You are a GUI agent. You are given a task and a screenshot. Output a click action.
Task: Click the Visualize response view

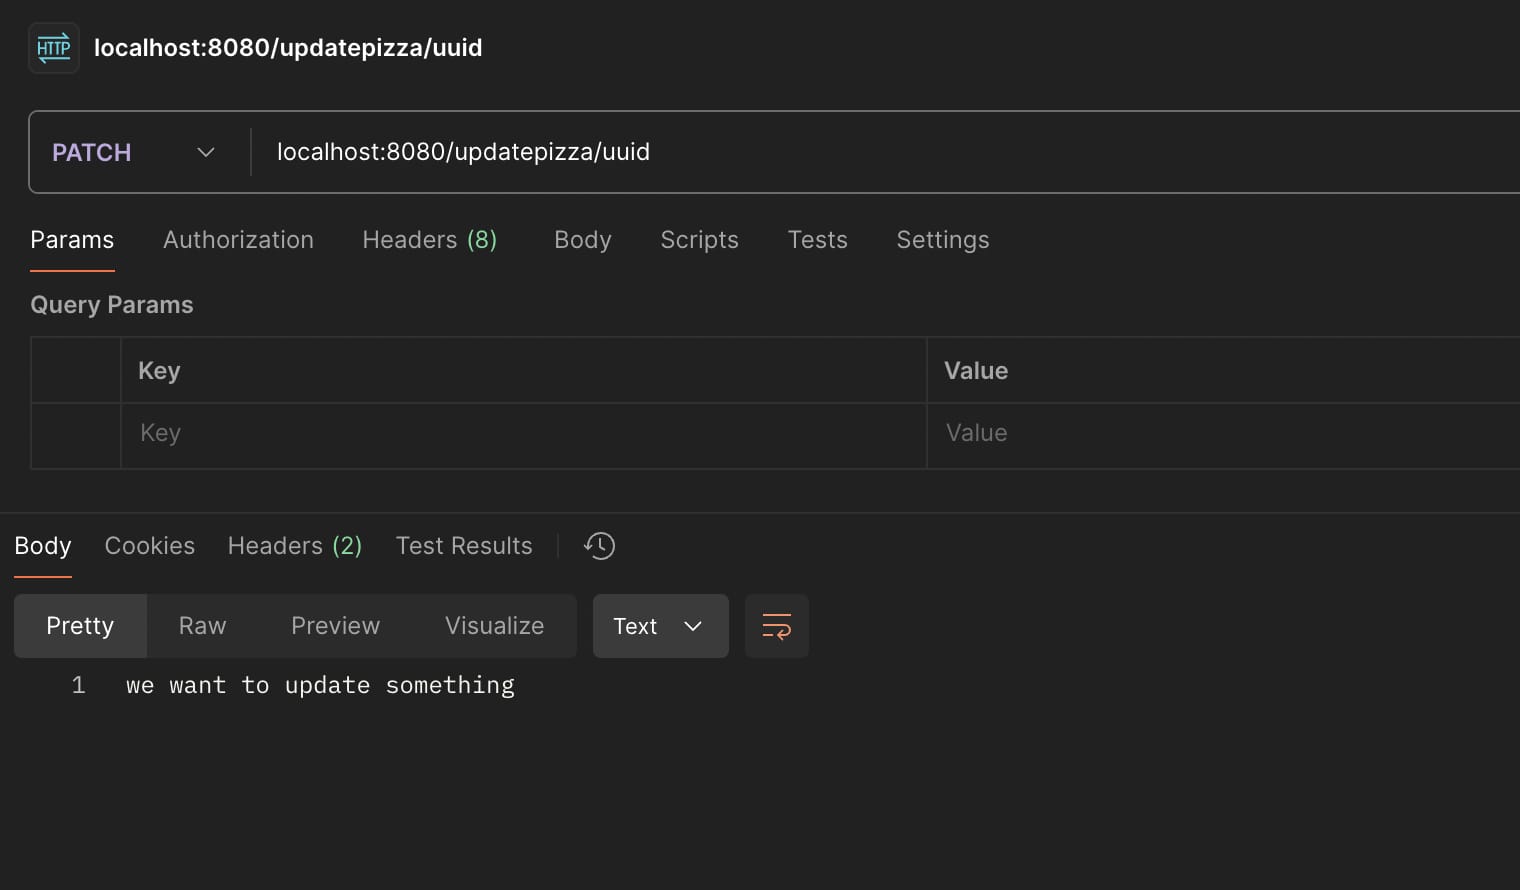pyautogui.click(x=494, y=626)
